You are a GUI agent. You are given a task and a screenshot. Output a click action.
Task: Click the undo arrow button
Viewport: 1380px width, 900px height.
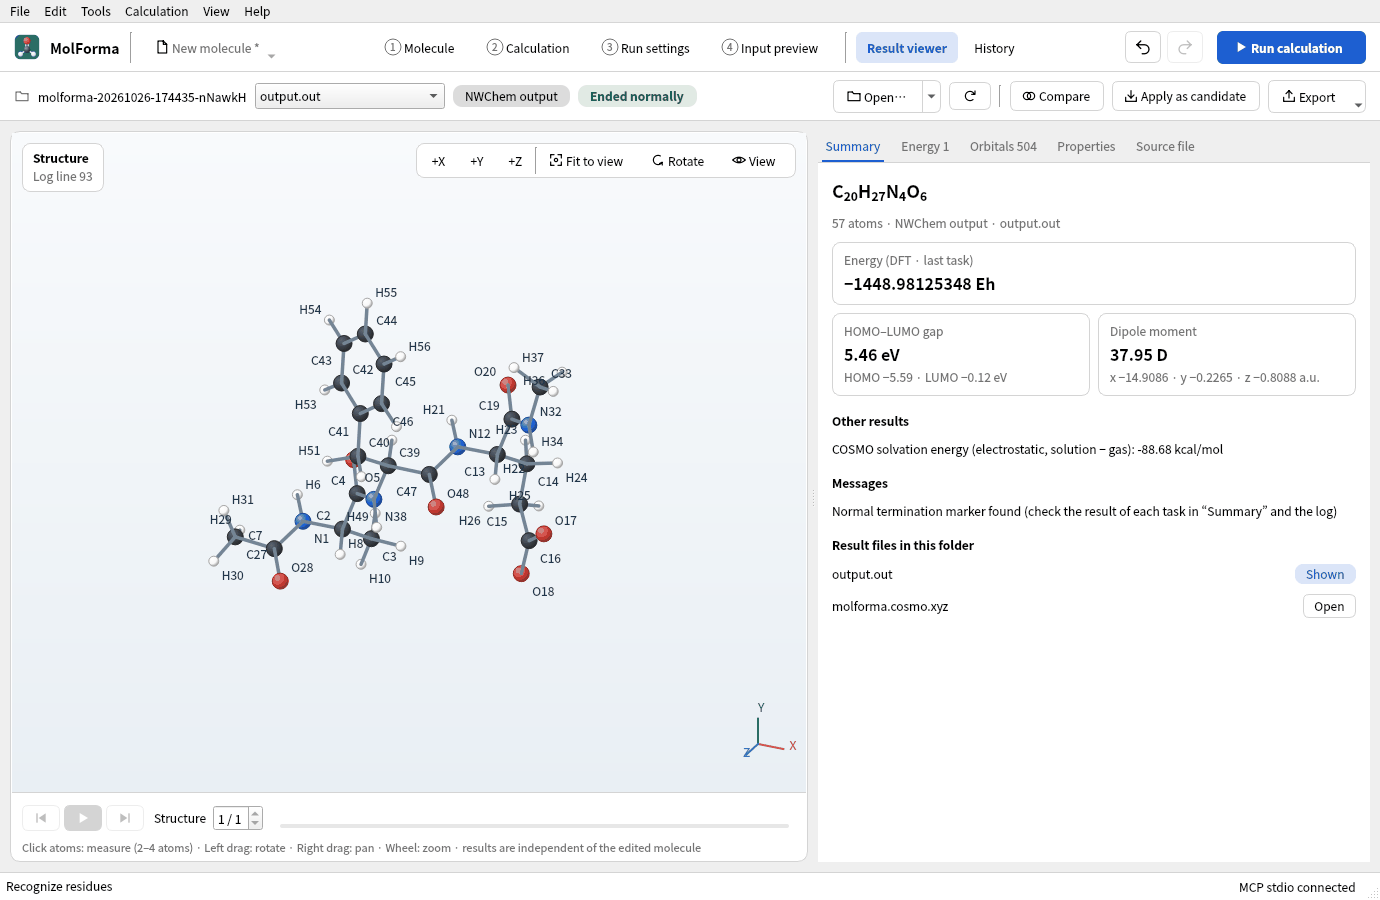click(1143, 48)
